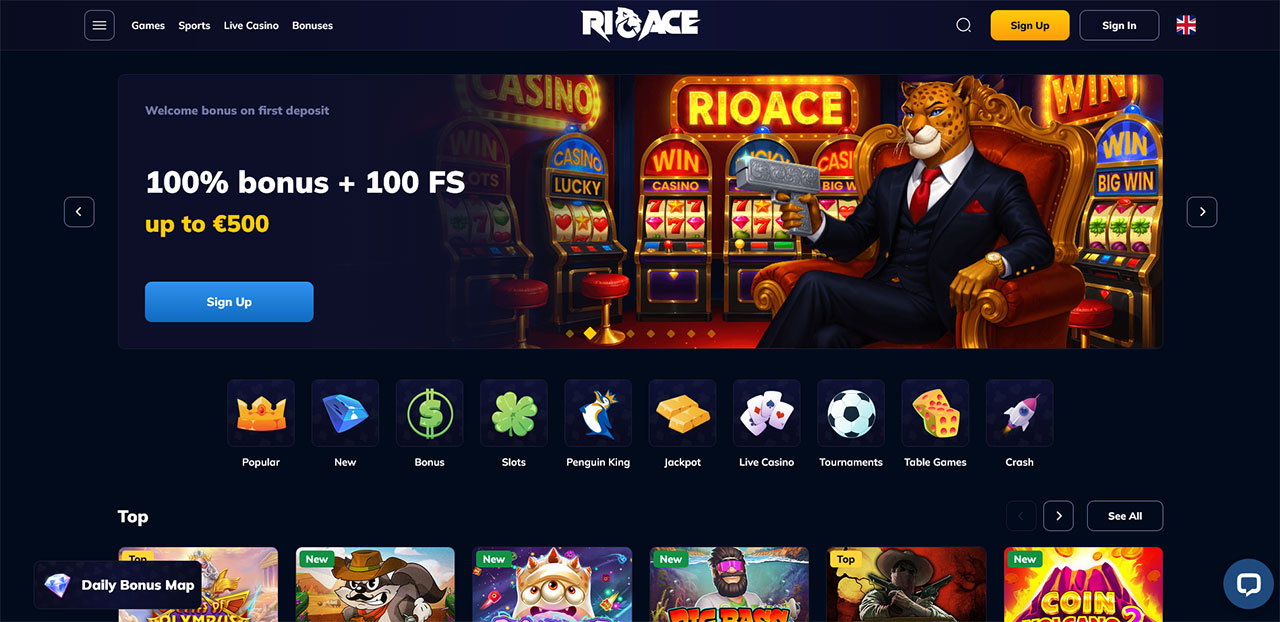
Task: Open the Jackpot gold bars category
Action: pyautogui.click(x=682, y=413)
